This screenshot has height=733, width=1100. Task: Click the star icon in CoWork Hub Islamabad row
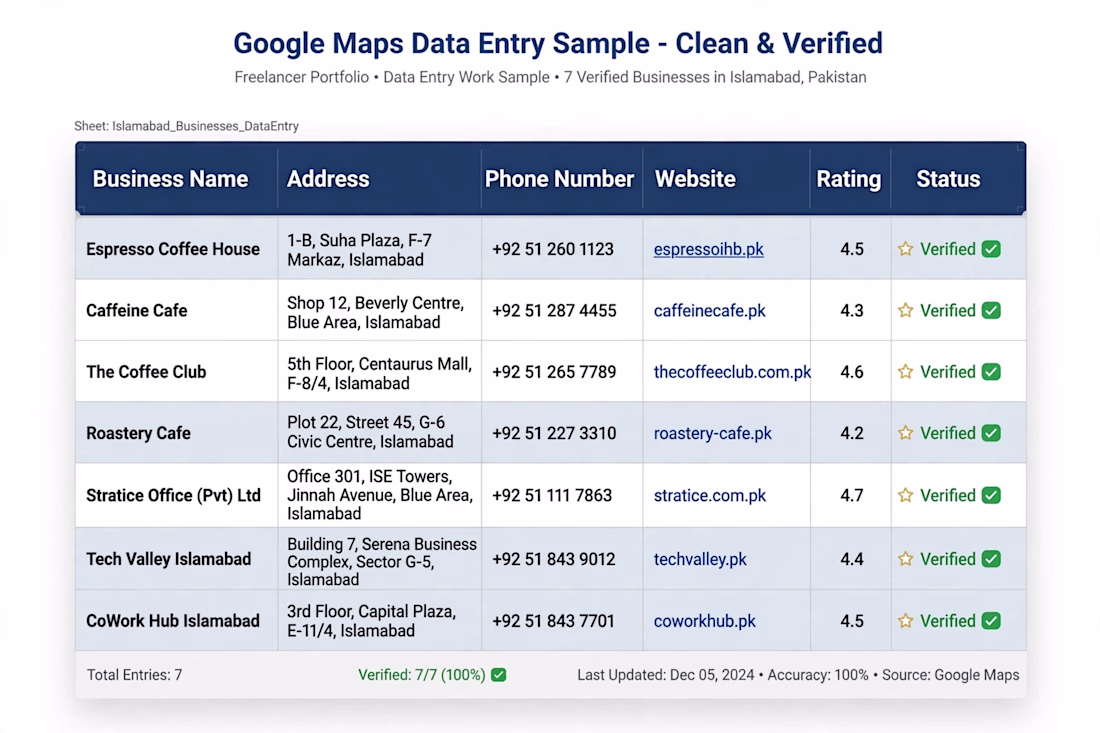coord(906,621)
